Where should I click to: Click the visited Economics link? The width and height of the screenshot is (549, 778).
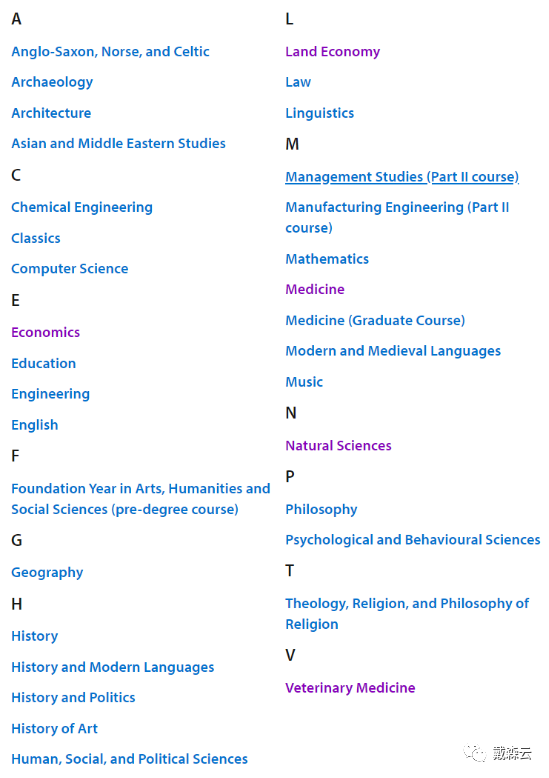coord(46,332)
